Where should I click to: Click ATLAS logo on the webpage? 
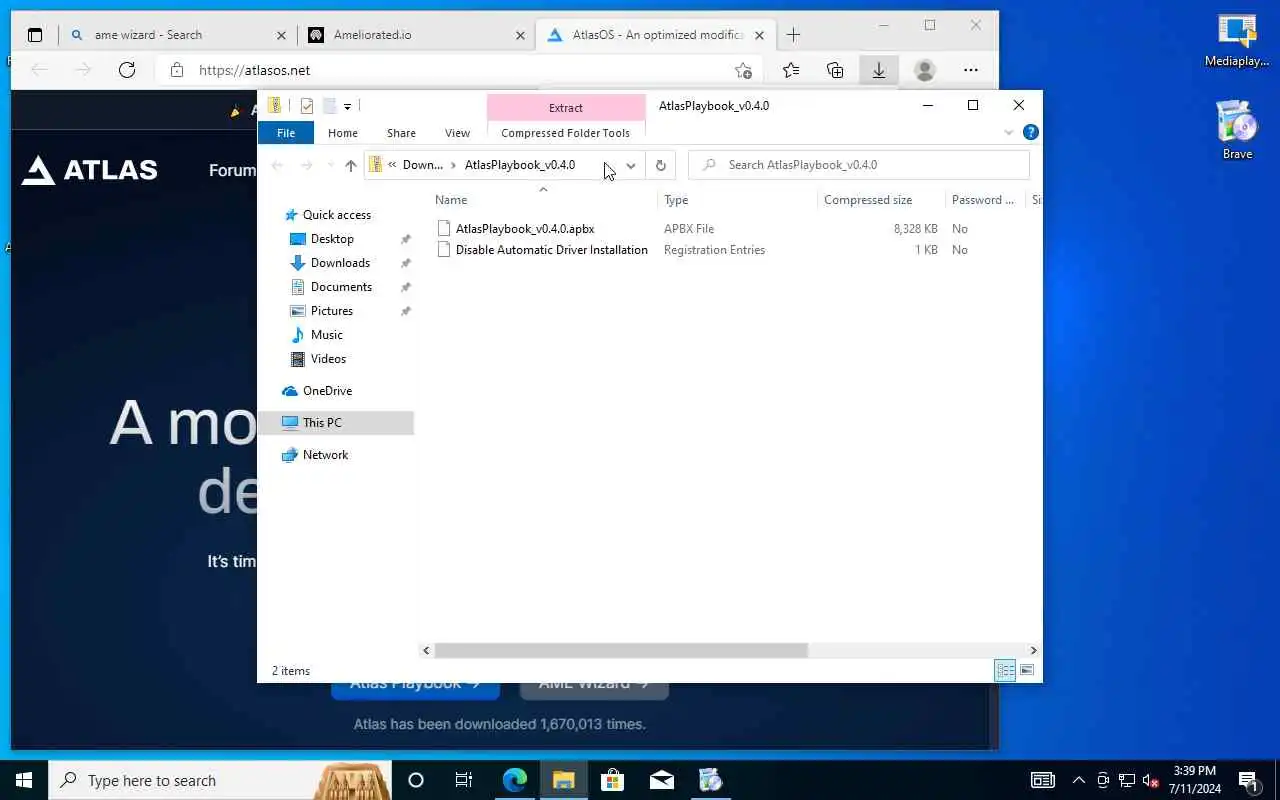click(90, 170)
